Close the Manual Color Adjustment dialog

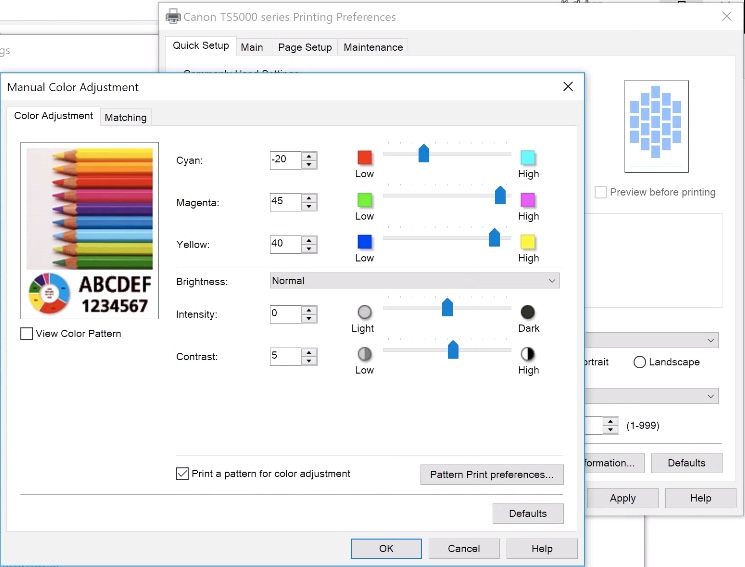[568, 86]
